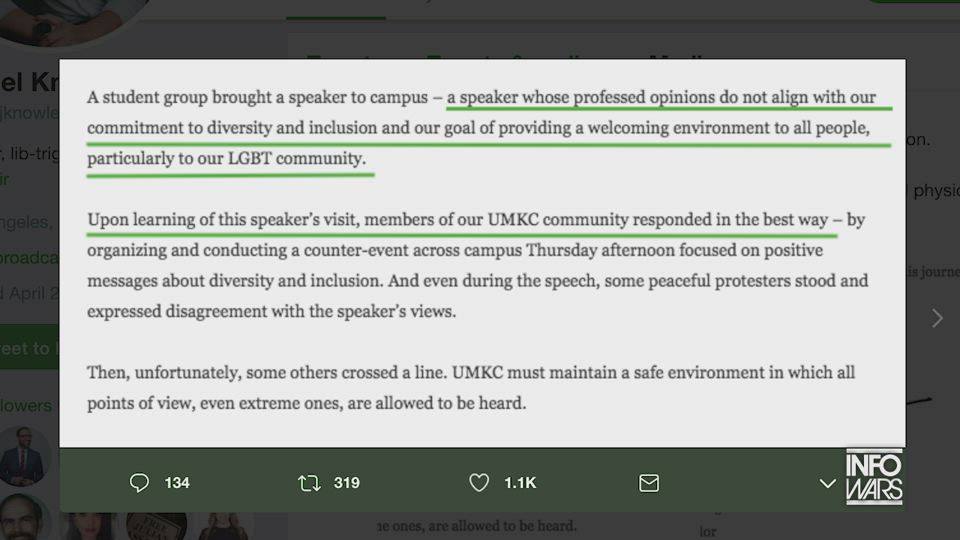Click the 1.1K likes count
The width and height of the screenshot is (960, 540).
(520, 483)
